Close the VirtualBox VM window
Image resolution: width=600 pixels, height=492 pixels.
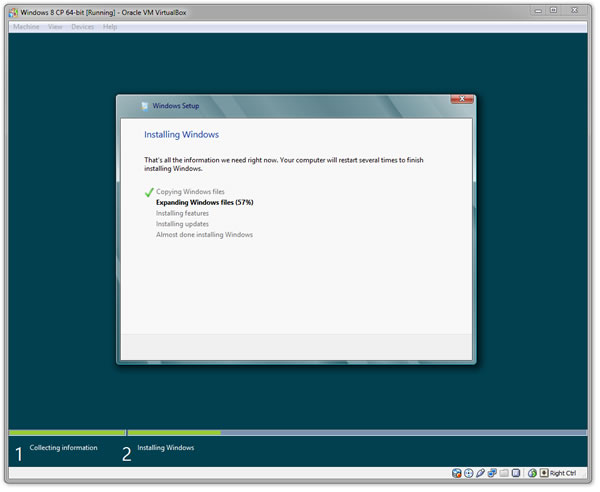click(574, 11)
